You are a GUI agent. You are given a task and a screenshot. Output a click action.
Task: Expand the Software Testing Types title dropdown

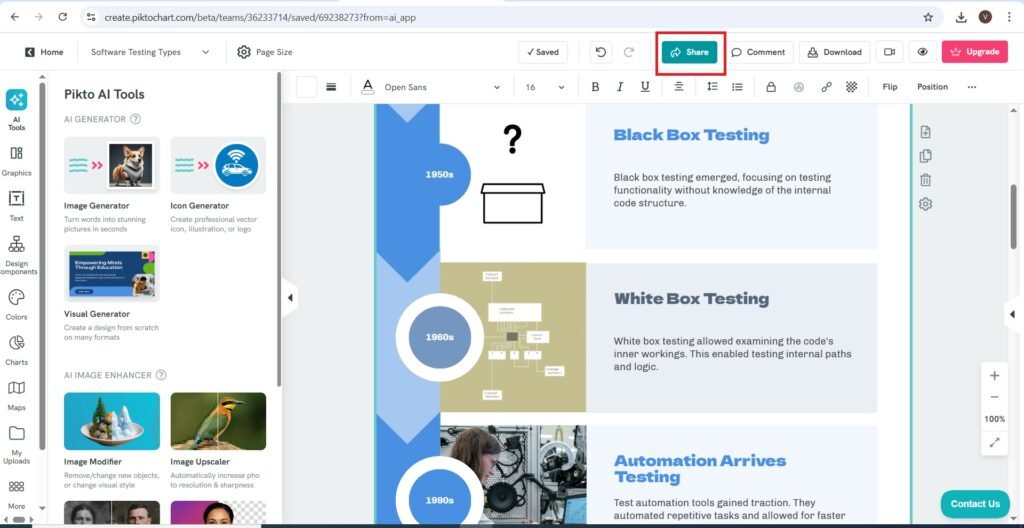150,52
